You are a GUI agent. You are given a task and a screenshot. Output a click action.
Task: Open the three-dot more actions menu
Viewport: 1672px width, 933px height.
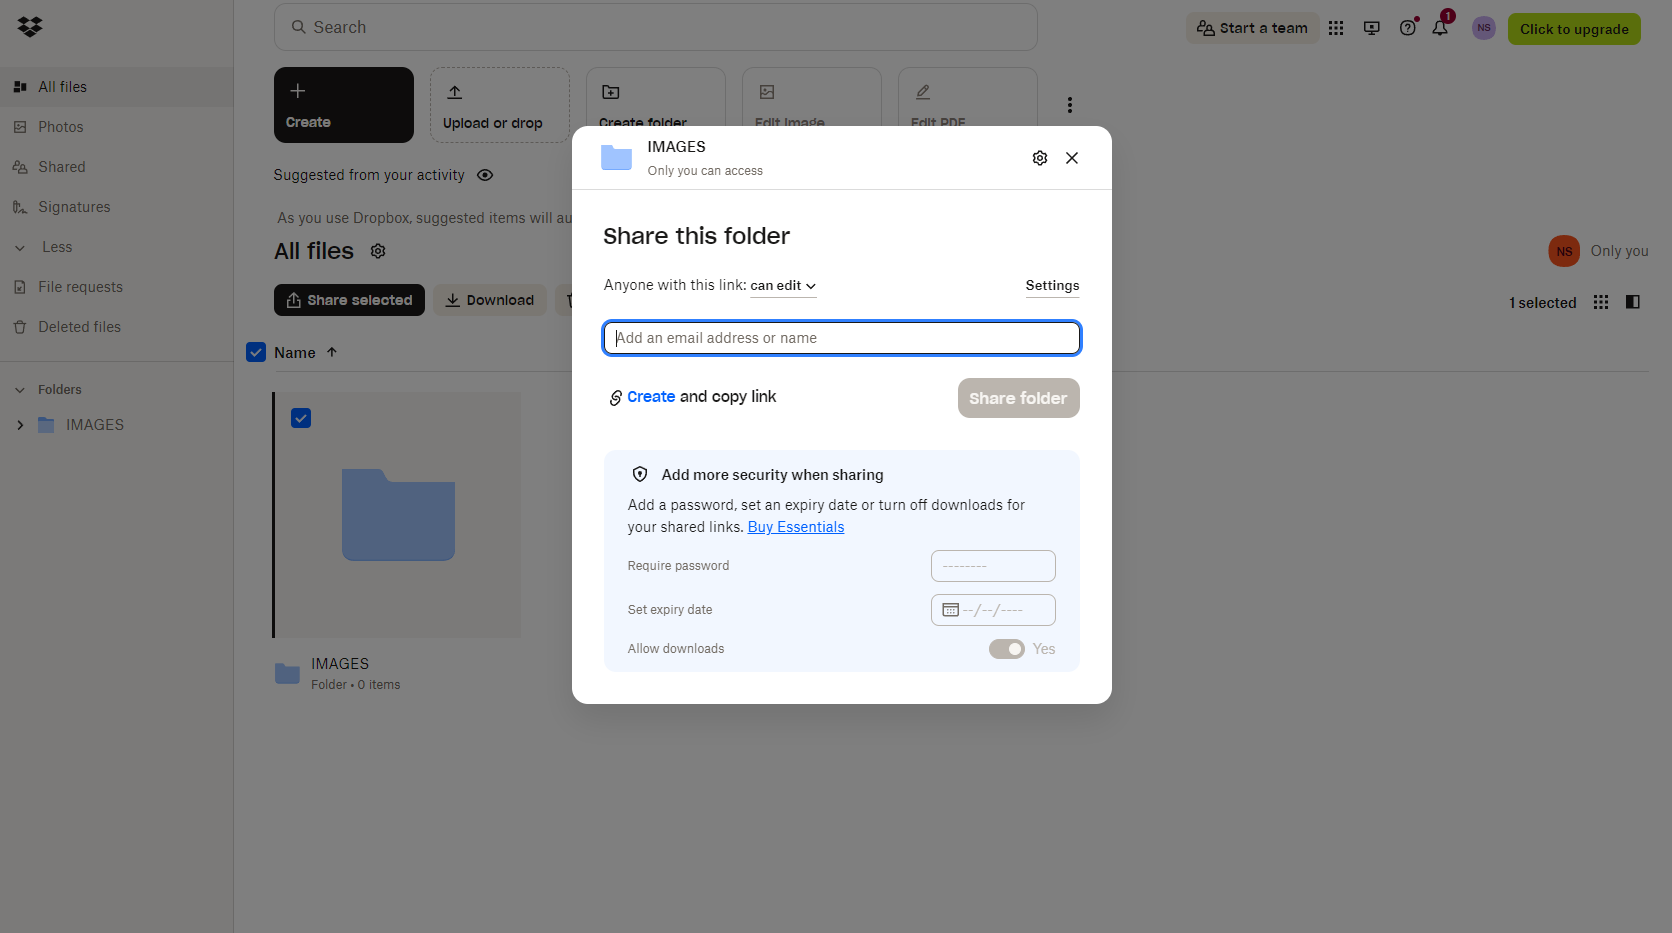[x=1070, y=105]
